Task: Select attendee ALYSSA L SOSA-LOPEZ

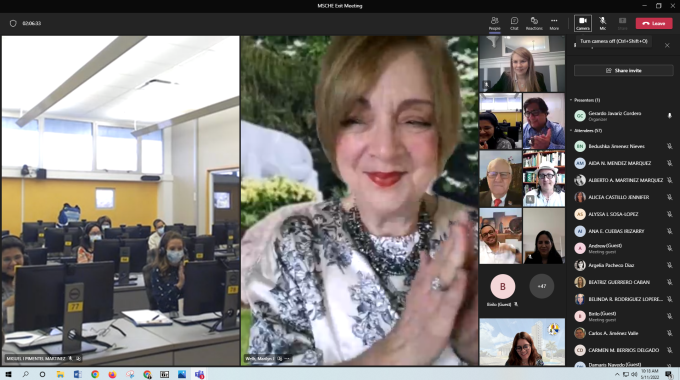Action: click(623, 214)
